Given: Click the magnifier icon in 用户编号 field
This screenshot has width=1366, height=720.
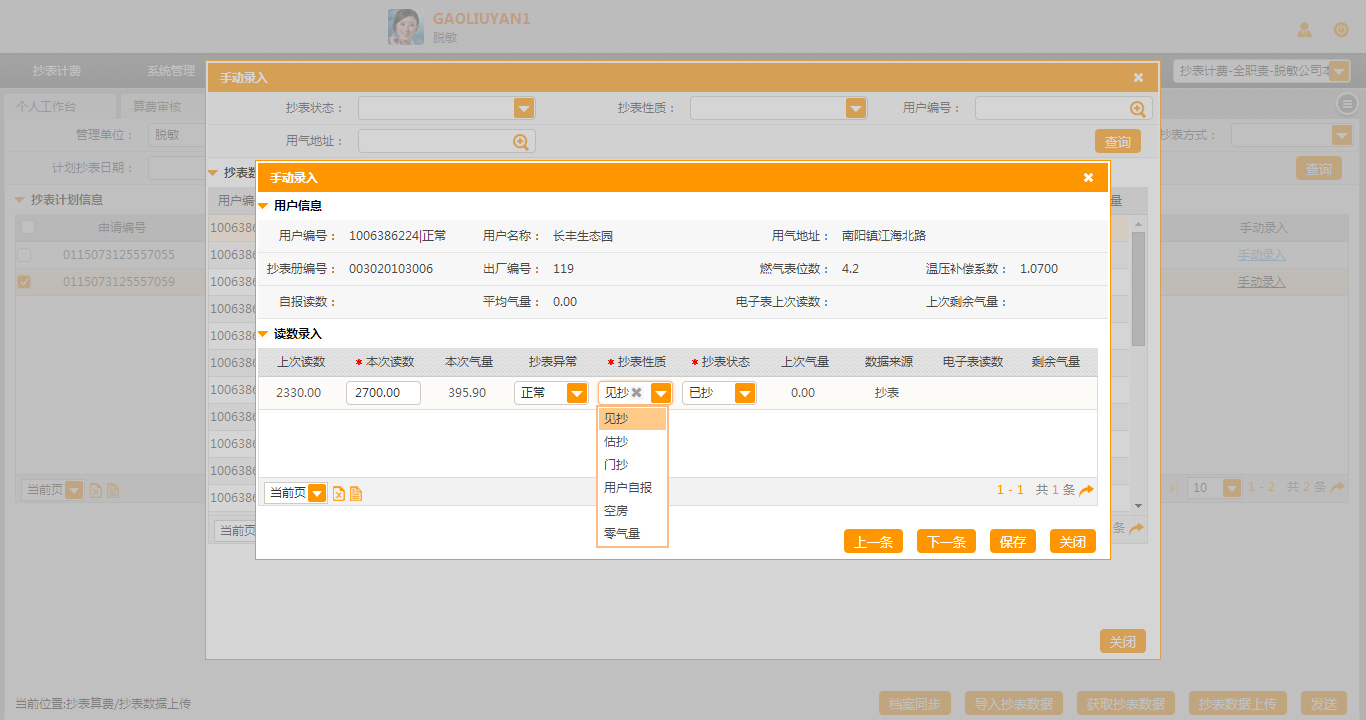Looking at the screenshot, I should pyautogui.click(x=1138, y=109).
